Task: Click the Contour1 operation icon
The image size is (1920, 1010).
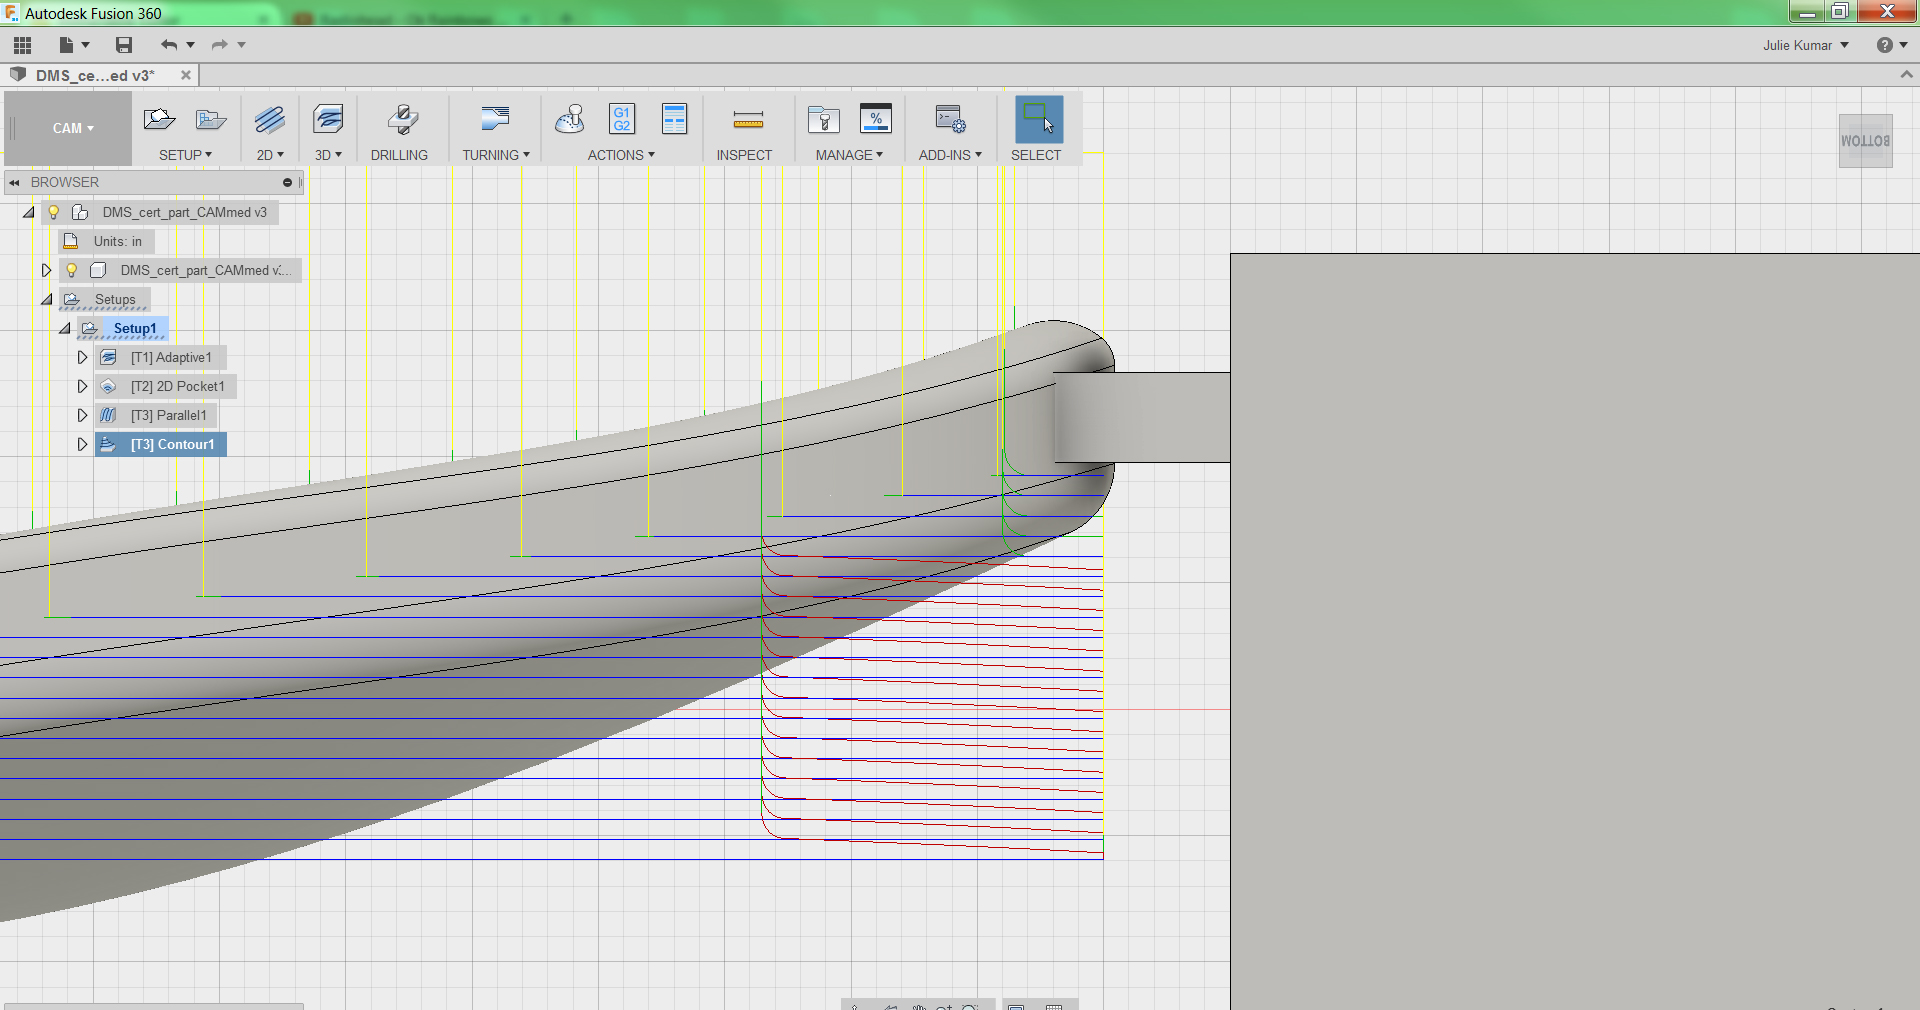Action: coord(108,444)
